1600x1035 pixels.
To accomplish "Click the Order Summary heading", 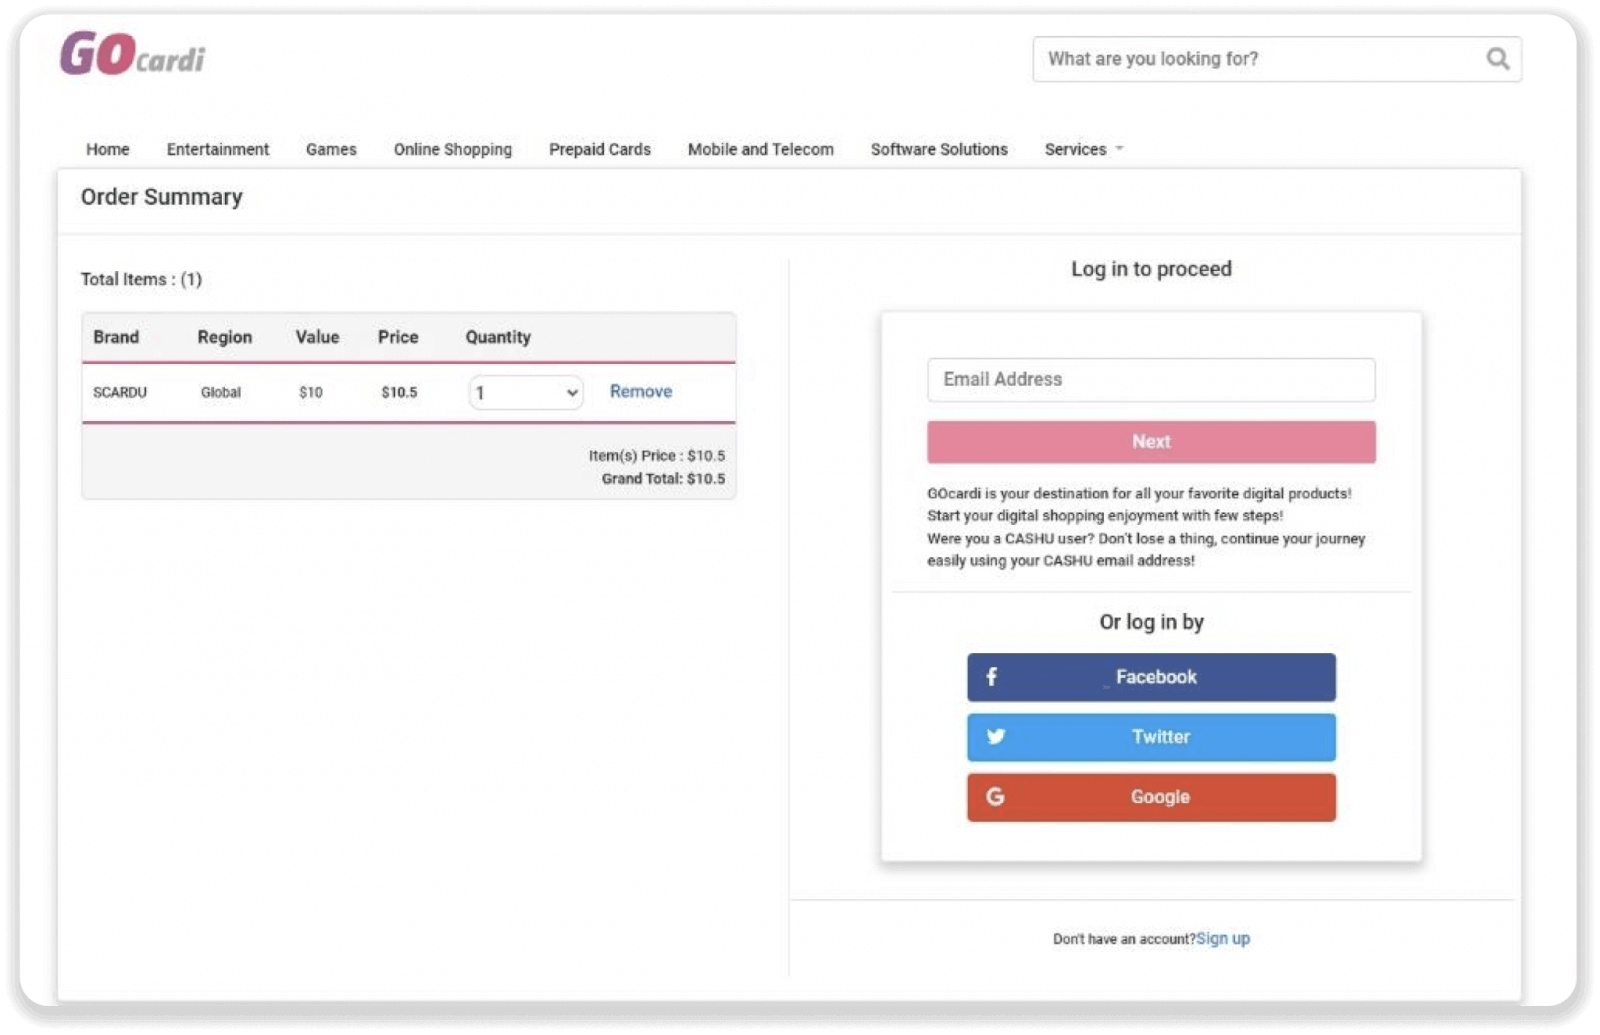I will click(x=161, y=197).
